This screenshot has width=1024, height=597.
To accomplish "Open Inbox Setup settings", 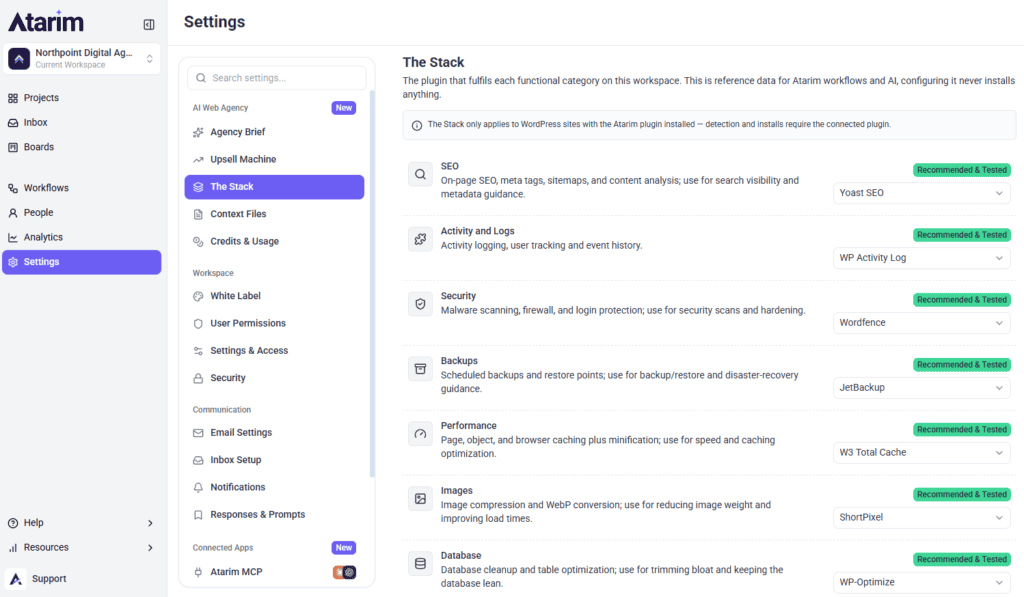I will 274,460.
